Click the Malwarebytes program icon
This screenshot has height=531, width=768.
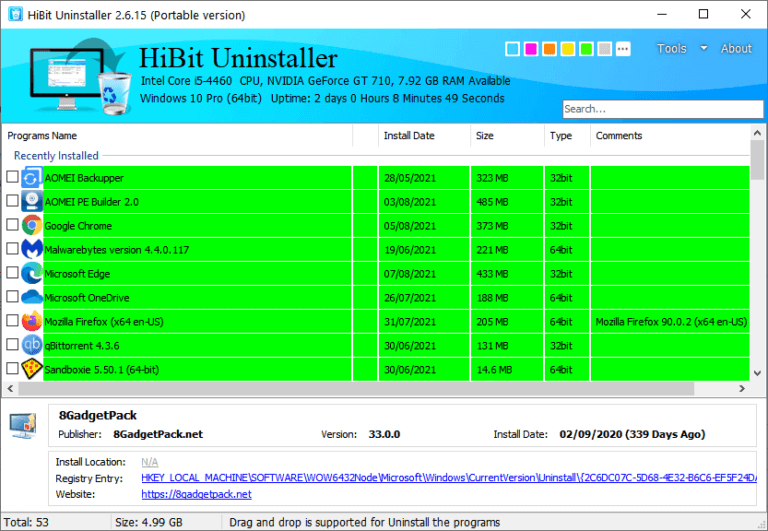pos(32,250)
